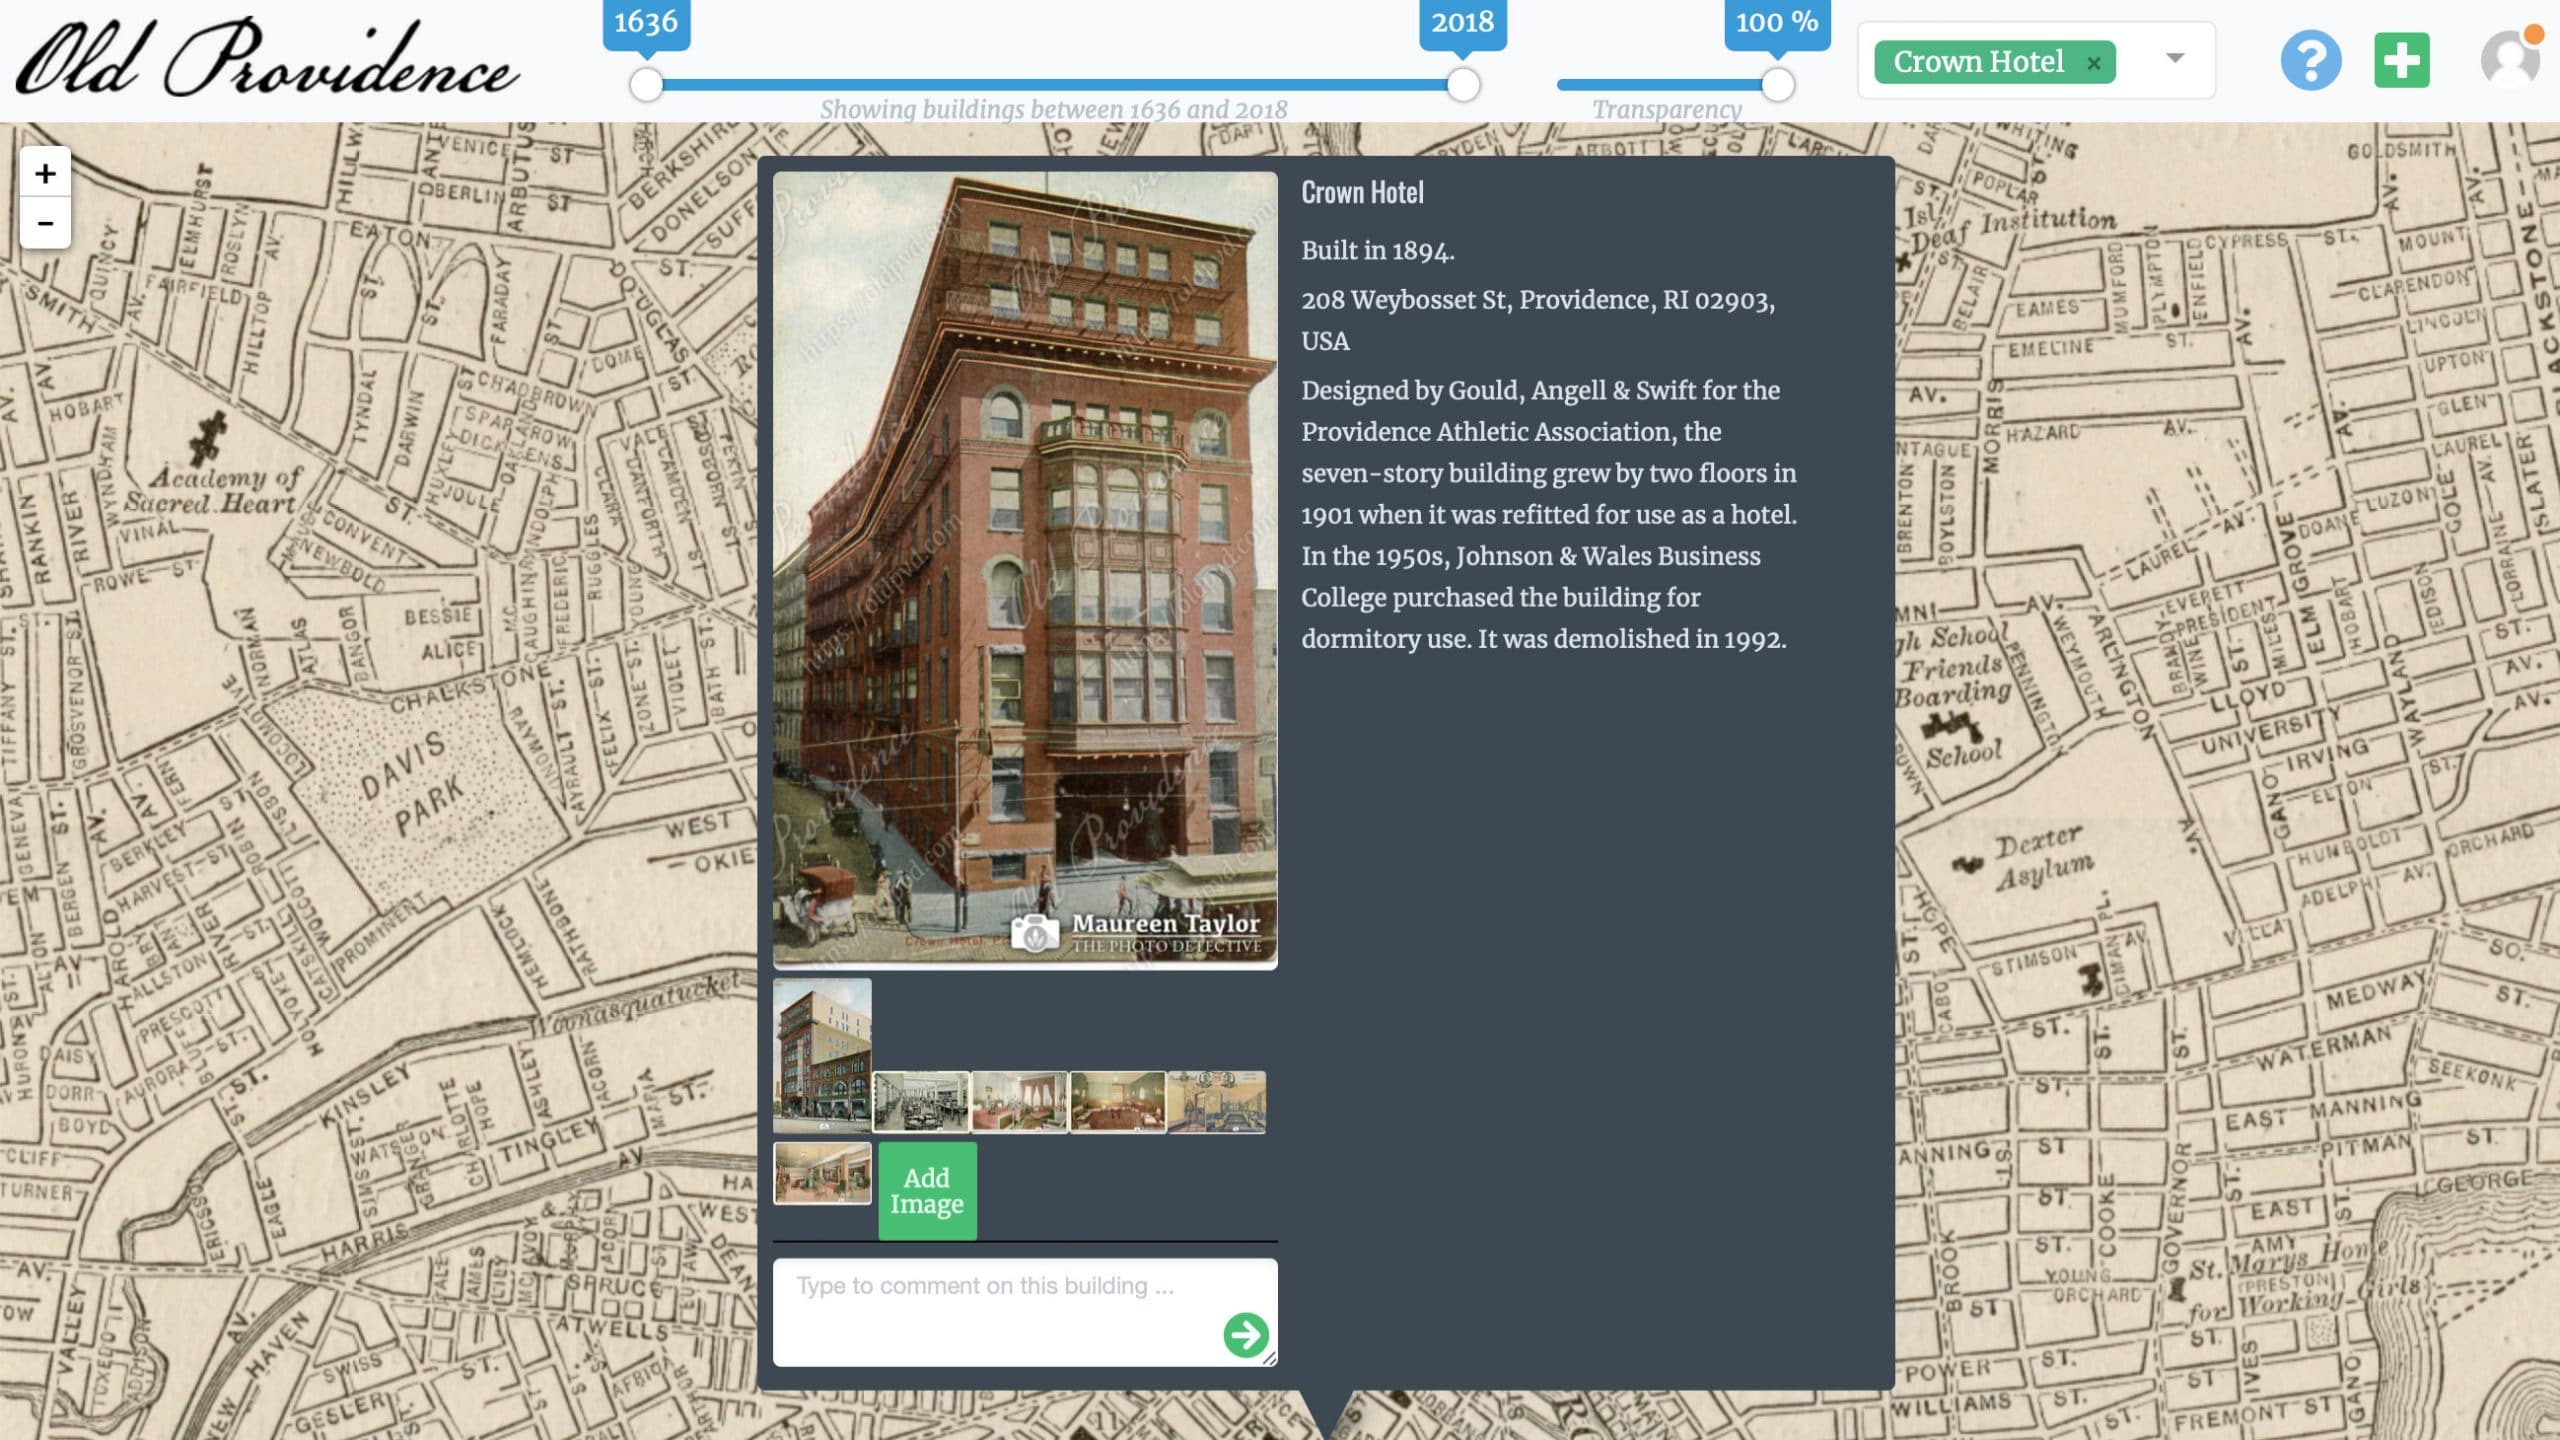Click the blue help question mark icon
Viewport: 2560px width, 1440px height.
pyautogui.click(x=2310, y=60)
